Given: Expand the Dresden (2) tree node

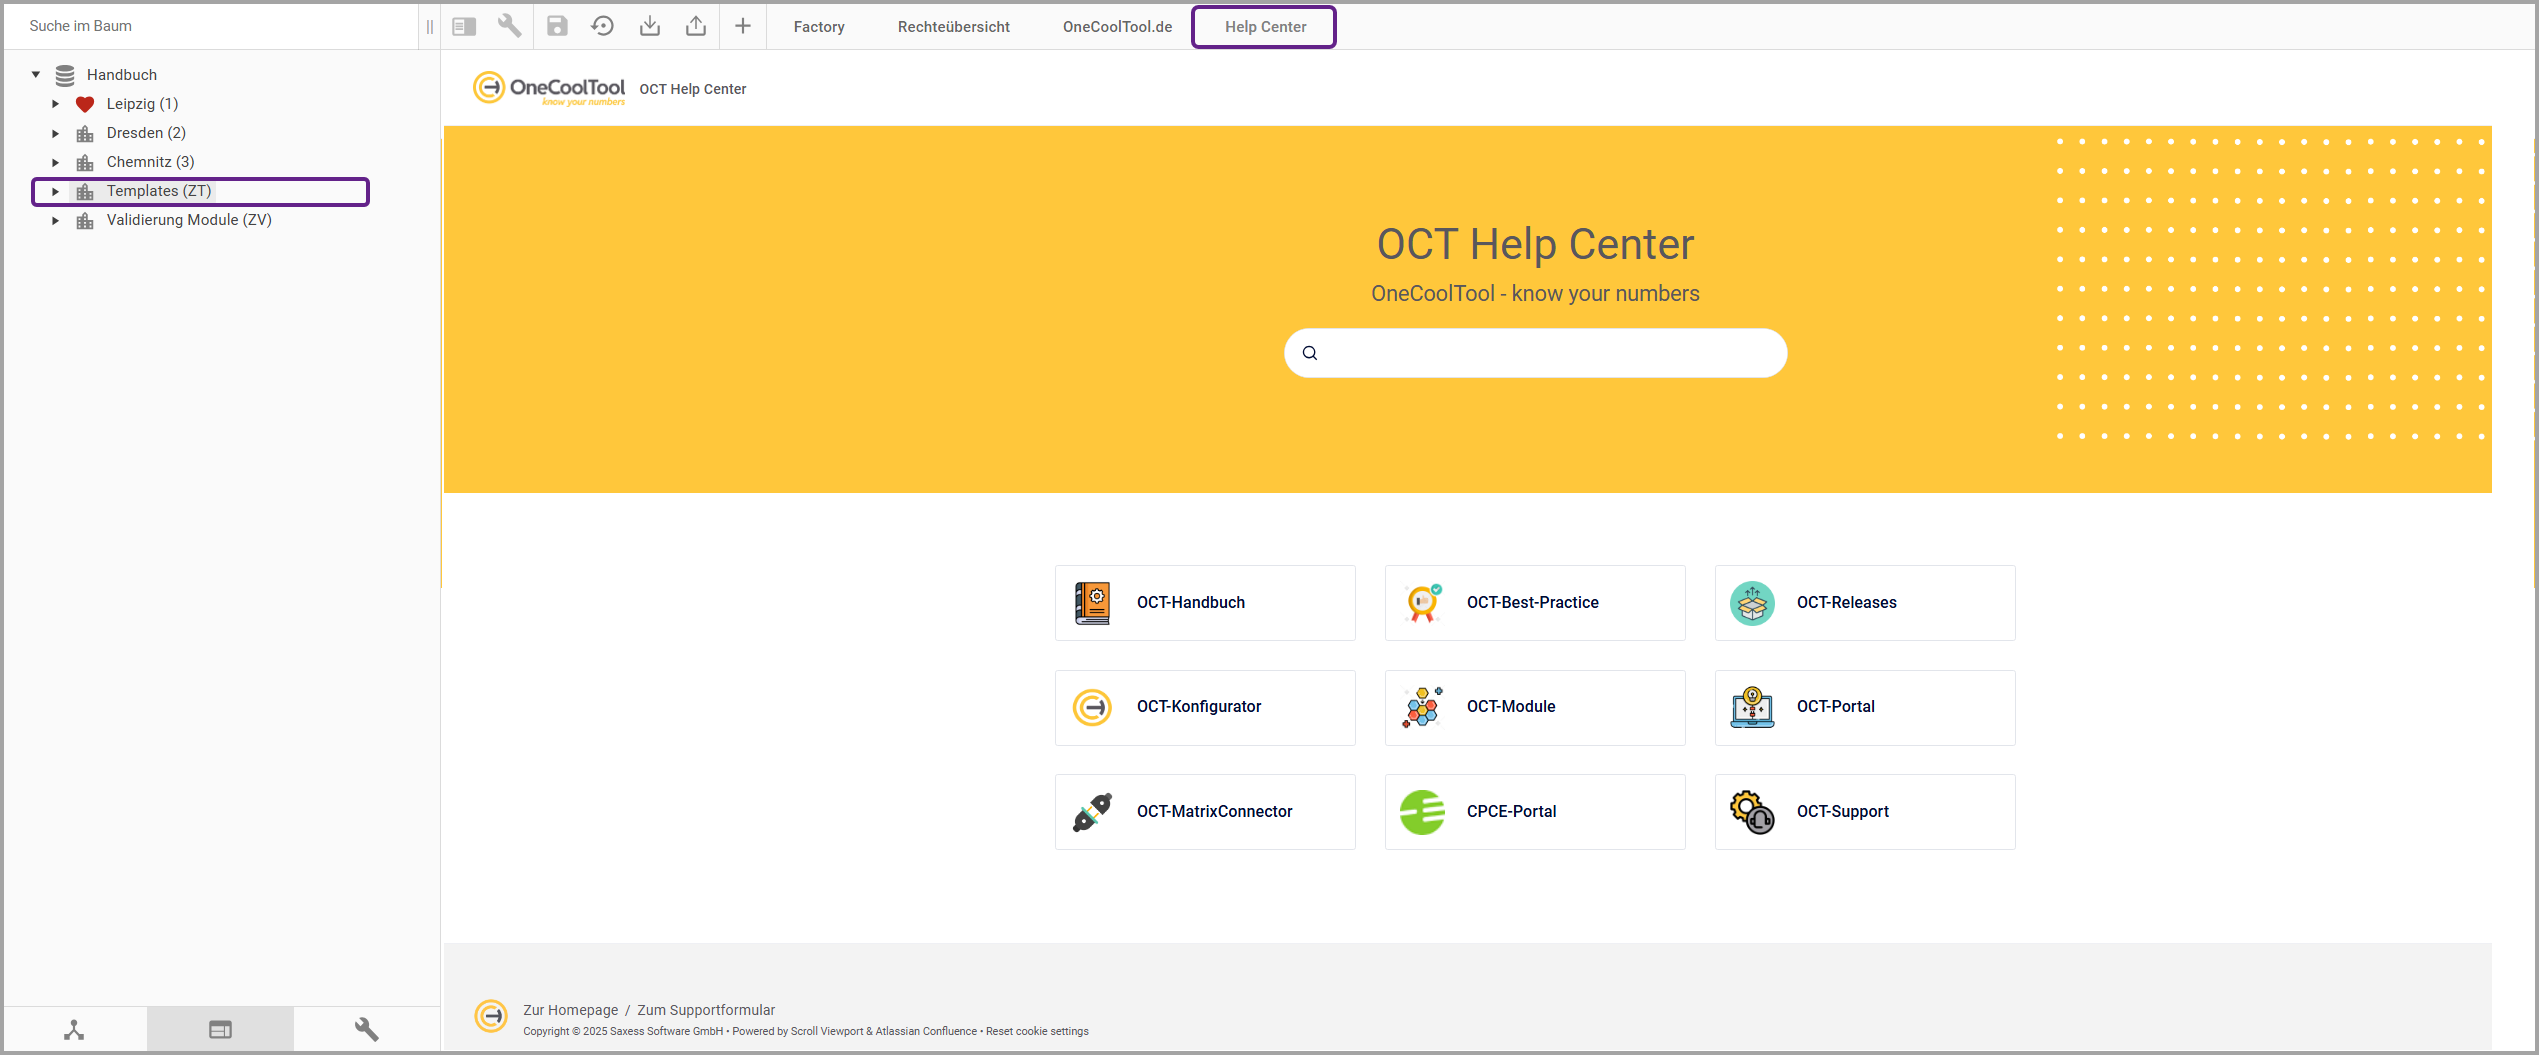Looking at the screenshot, I should (56, 133).
